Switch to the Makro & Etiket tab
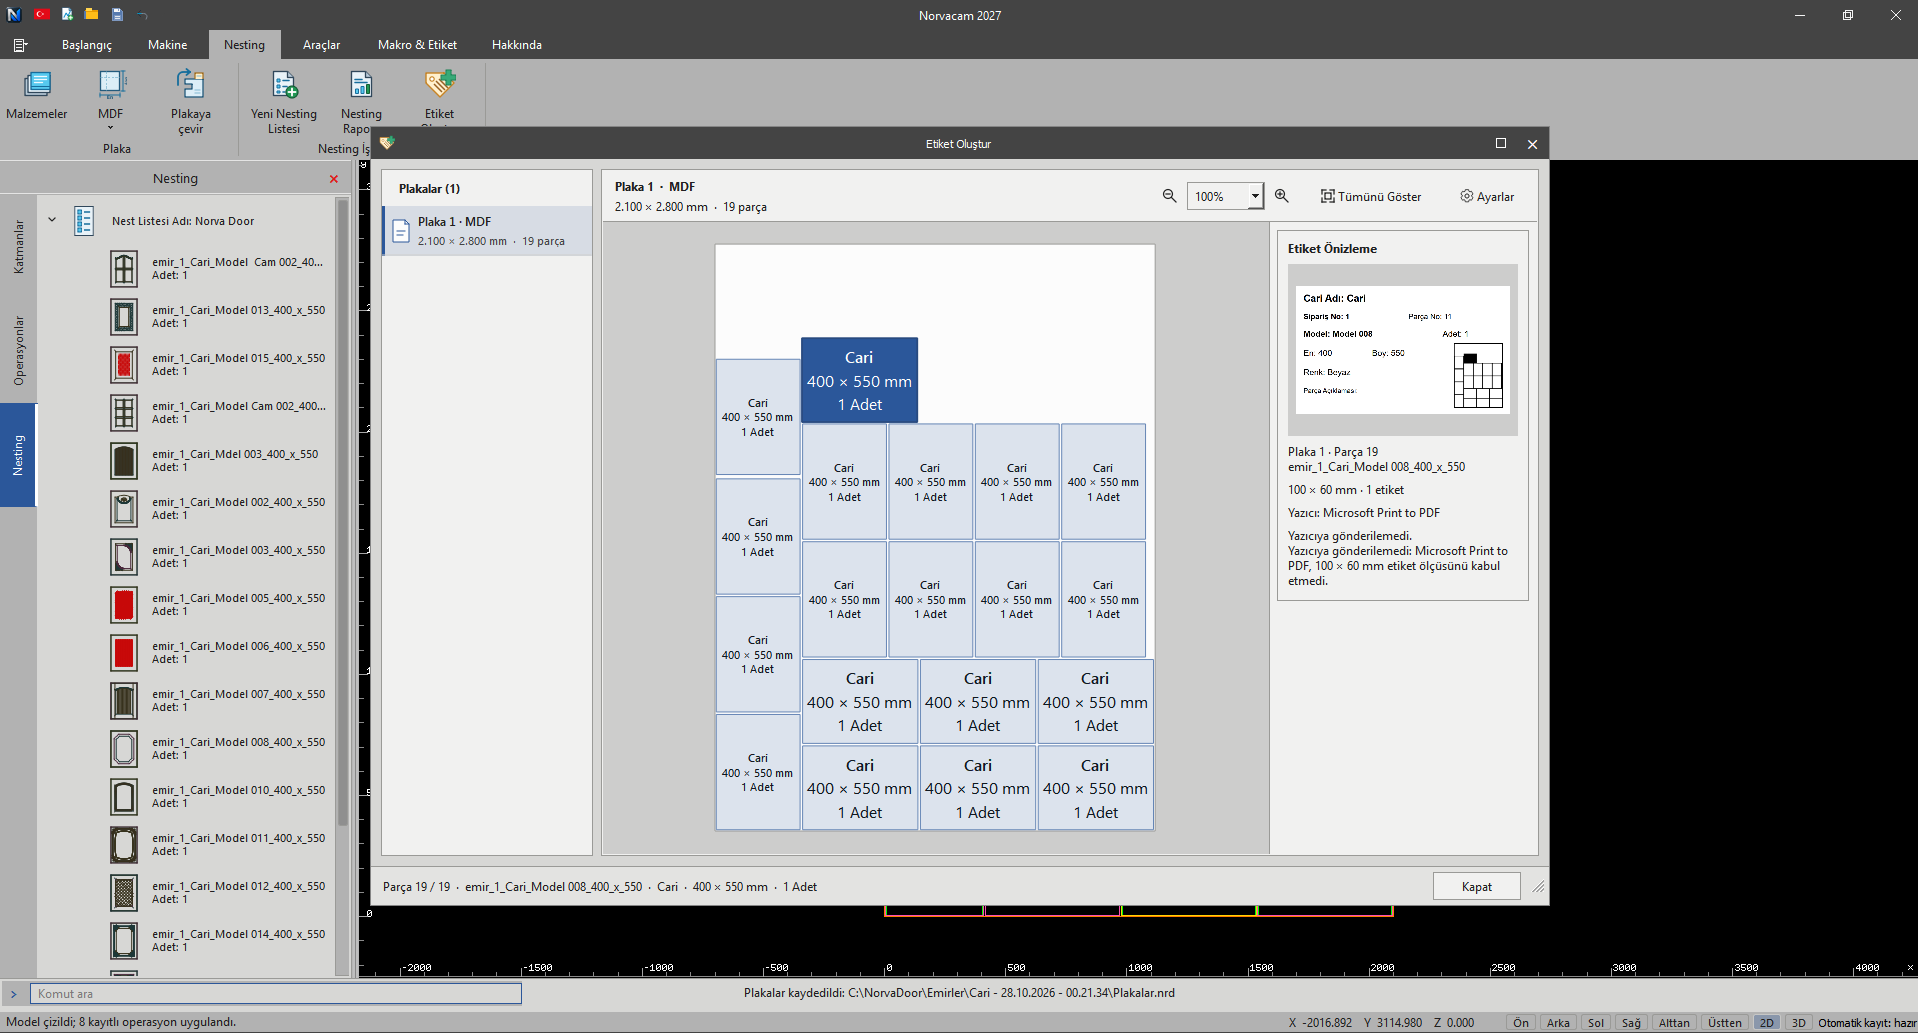Image resolution: width=1918 pixels, height=1033 pixels. tap(417, 45)
